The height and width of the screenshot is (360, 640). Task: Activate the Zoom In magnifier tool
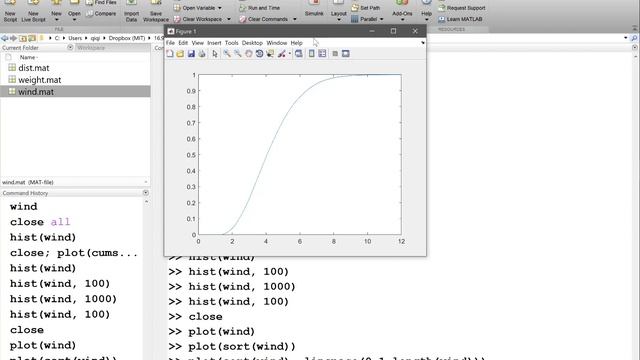coord(227,54)
